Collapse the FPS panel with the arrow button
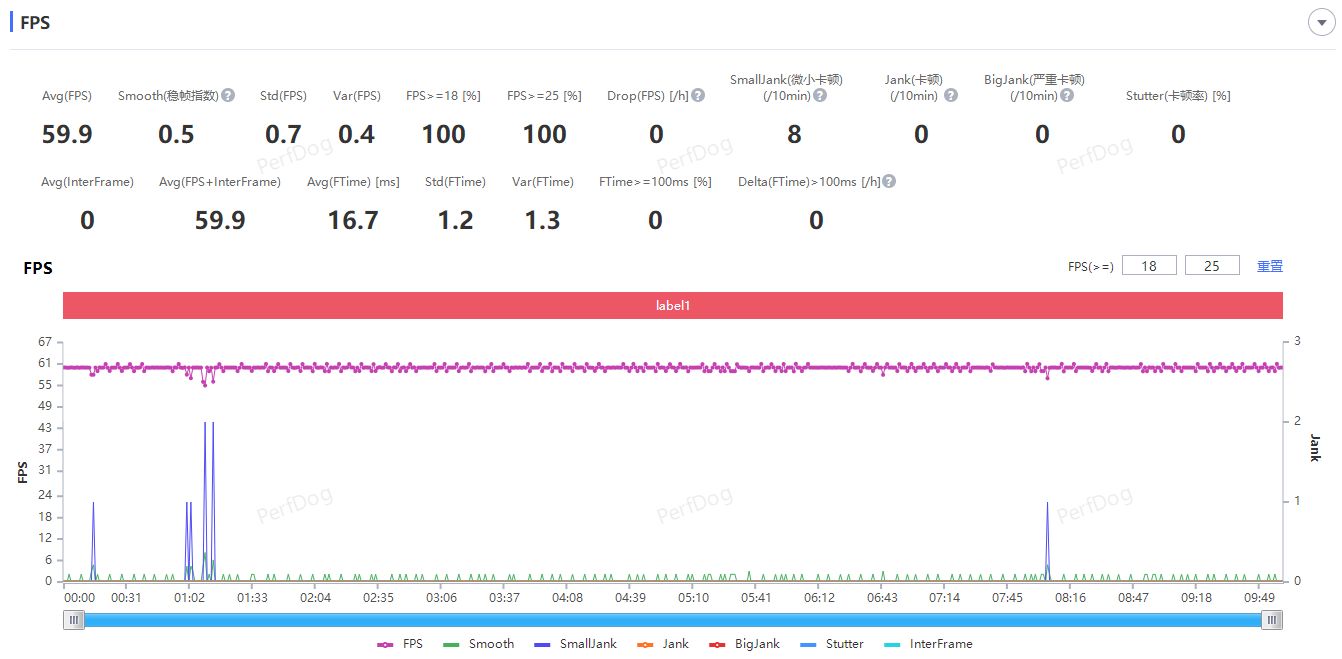Screen dimensions: 1342x659 pos(1321,22)
